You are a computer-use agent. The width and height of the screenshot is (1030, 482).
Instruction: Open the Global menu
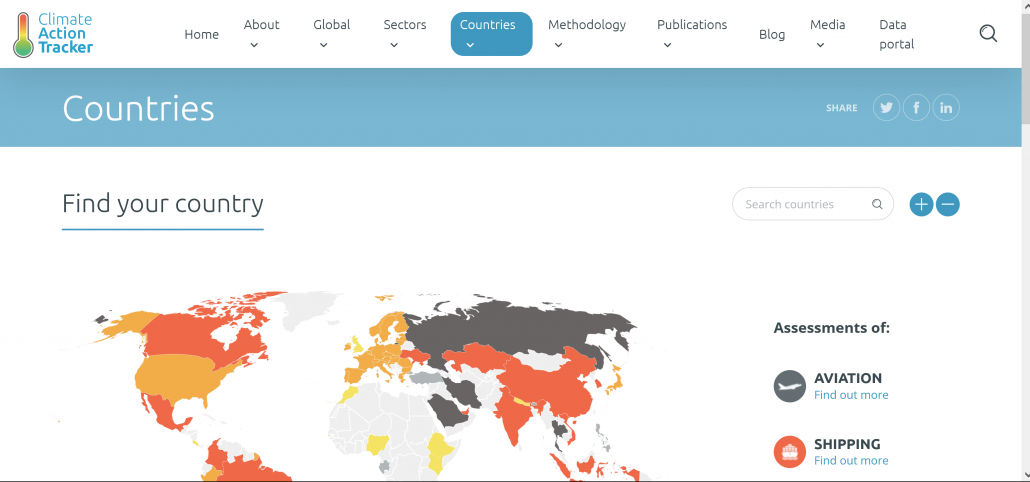[x=332, y=24]
